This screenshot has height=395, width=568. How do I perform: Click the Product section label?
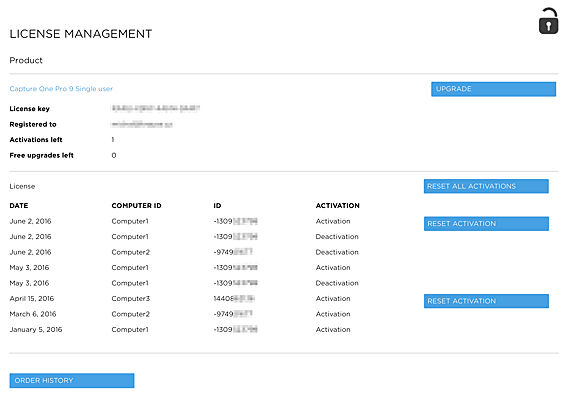point(26,60)
